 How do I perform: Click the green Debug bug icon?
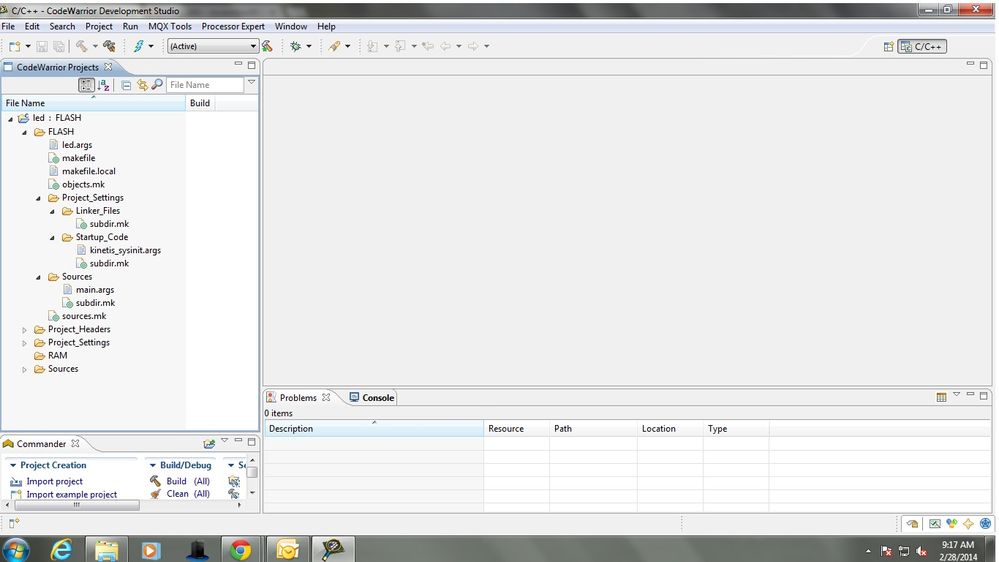click(296, 46)
